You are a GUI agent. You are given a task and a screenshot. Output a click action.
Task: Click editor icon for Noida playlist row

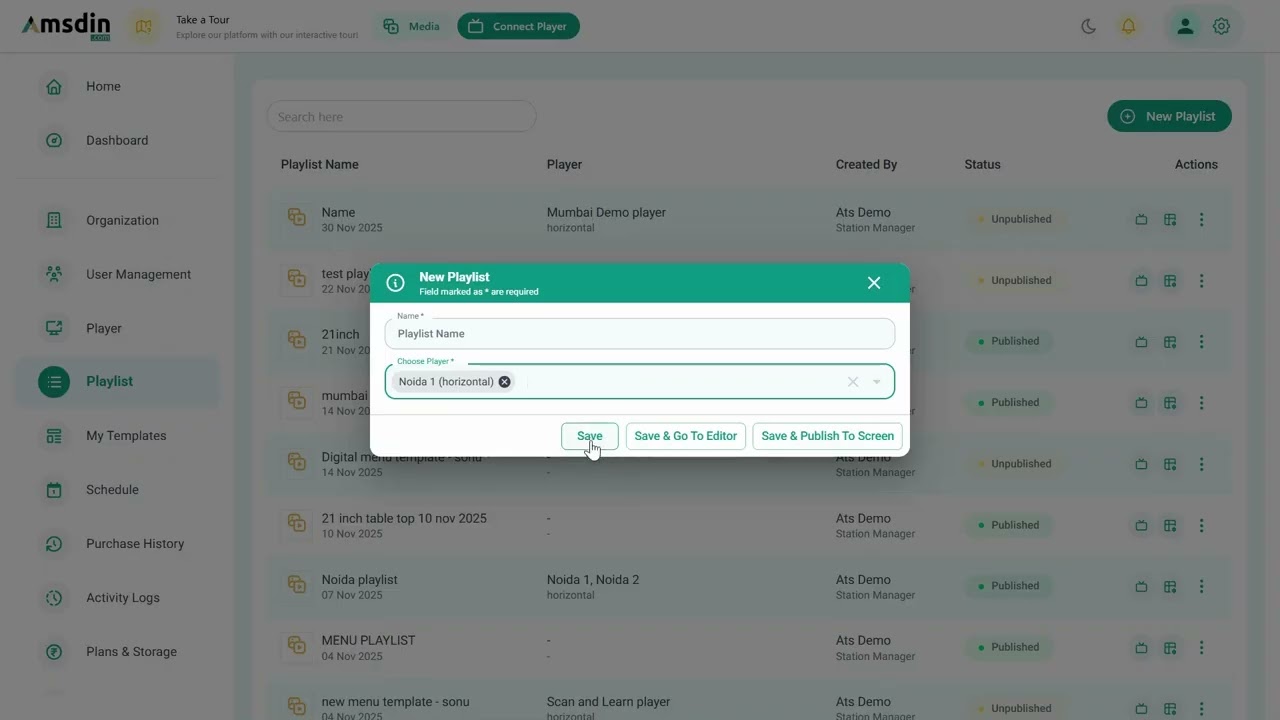tap(1170, 587)
